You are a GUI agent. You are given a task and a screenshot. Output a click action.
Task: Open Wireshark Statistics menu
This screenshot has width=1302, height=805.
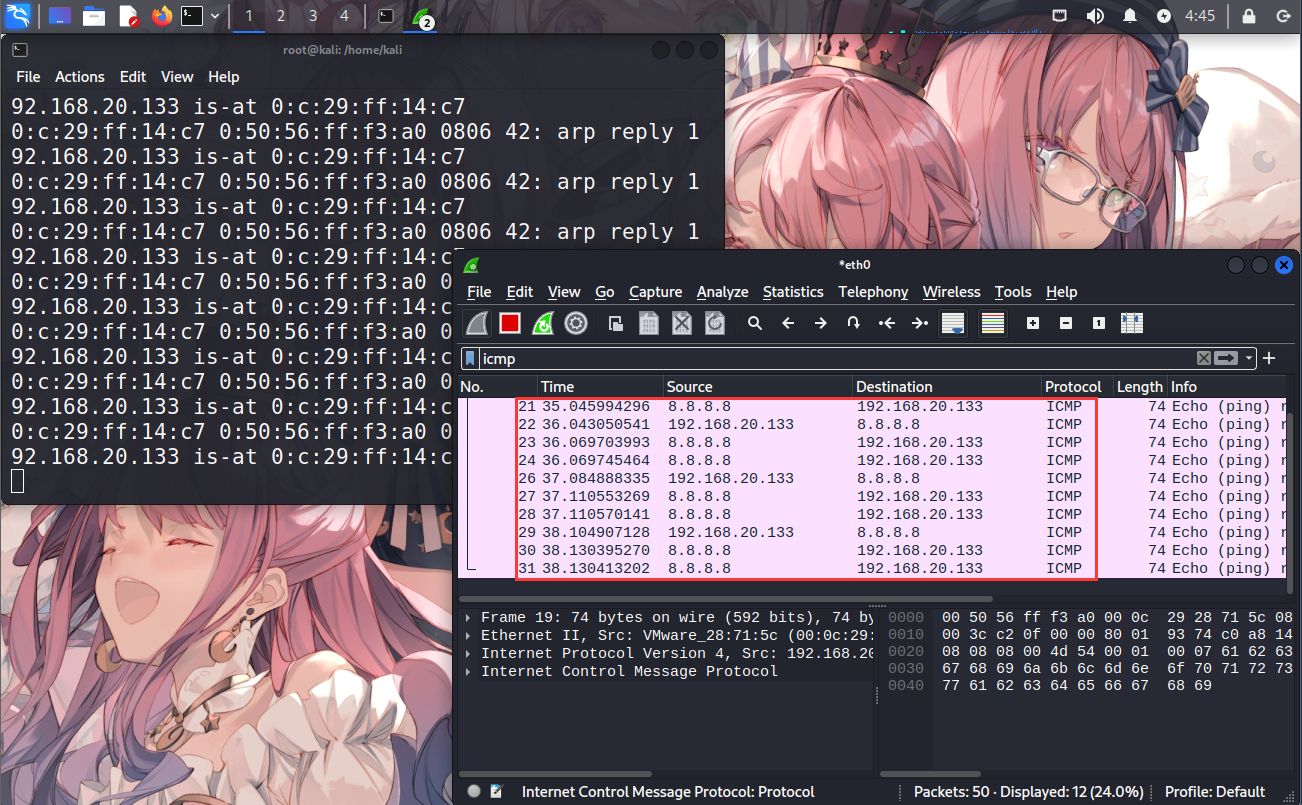tap(793, 292)
